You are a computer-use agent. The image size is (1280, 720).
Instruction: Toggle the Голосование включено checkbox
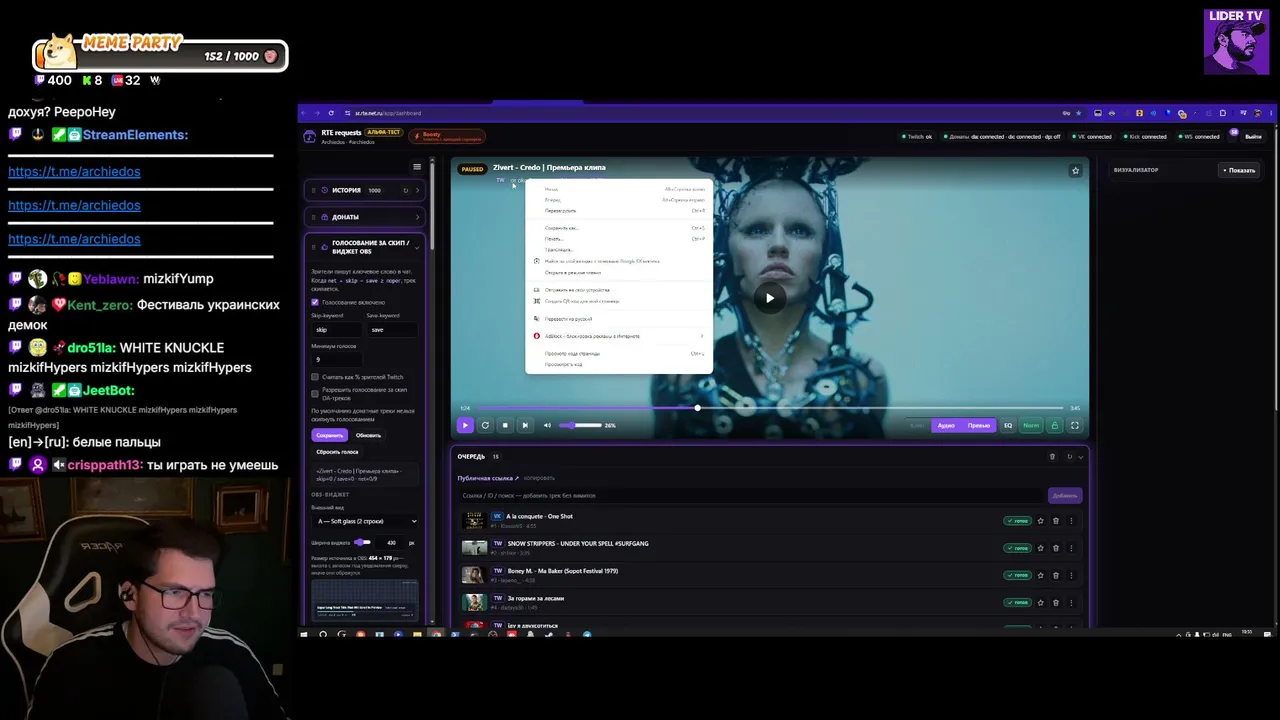point(315,302)
